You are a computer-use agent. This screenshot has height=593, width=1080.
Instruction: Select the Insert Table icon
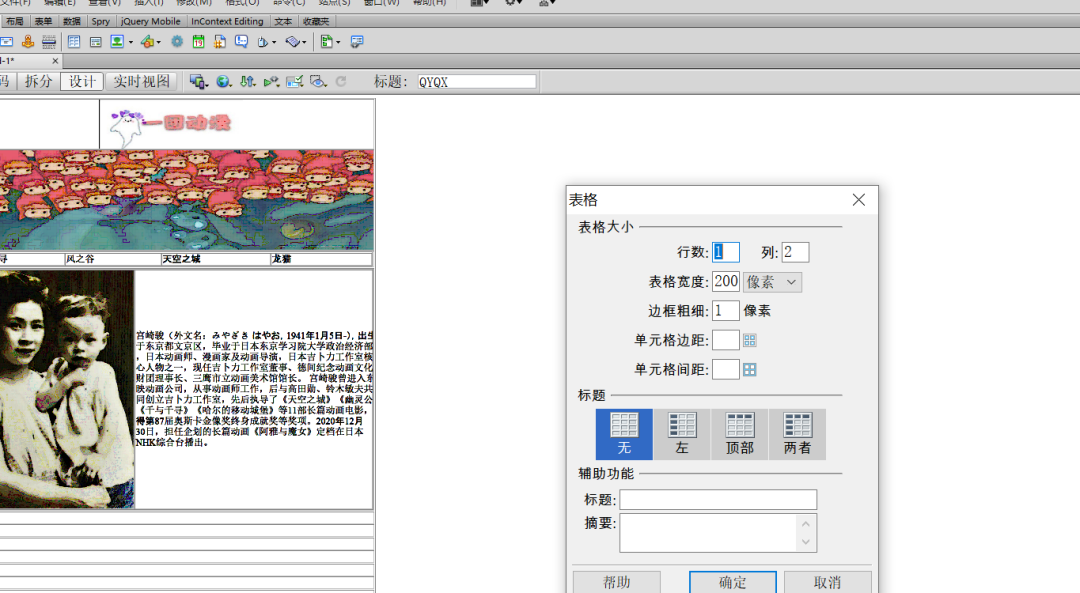[x=74, y=41]
